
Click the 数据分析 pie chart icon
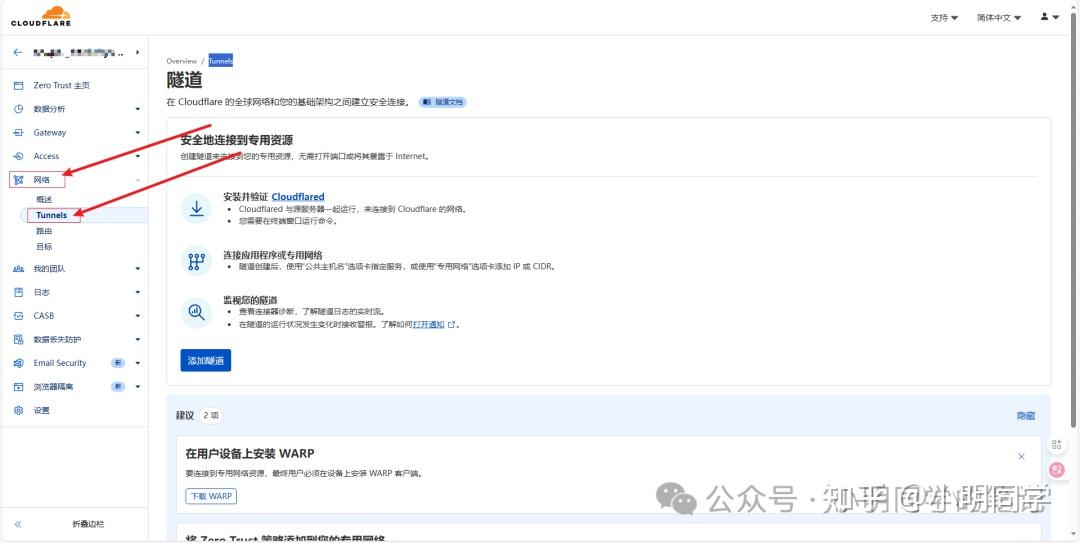tap(19, 109)
